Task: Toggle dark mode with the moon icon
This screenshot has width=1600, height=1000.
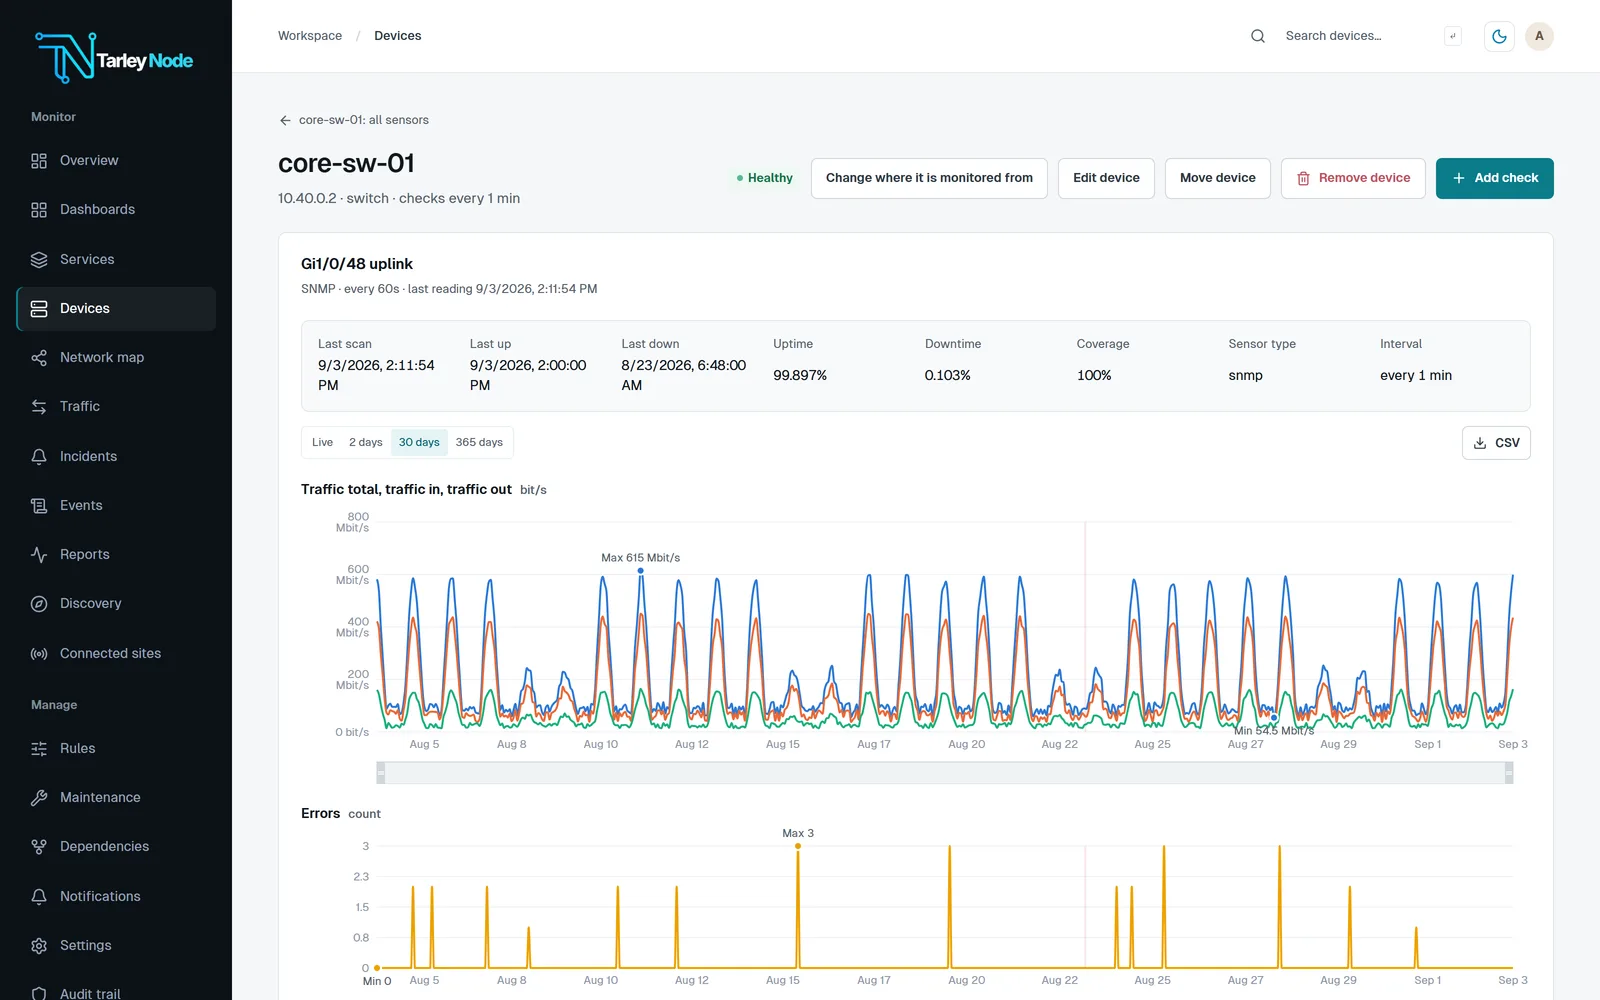Action: [1499, 36]
